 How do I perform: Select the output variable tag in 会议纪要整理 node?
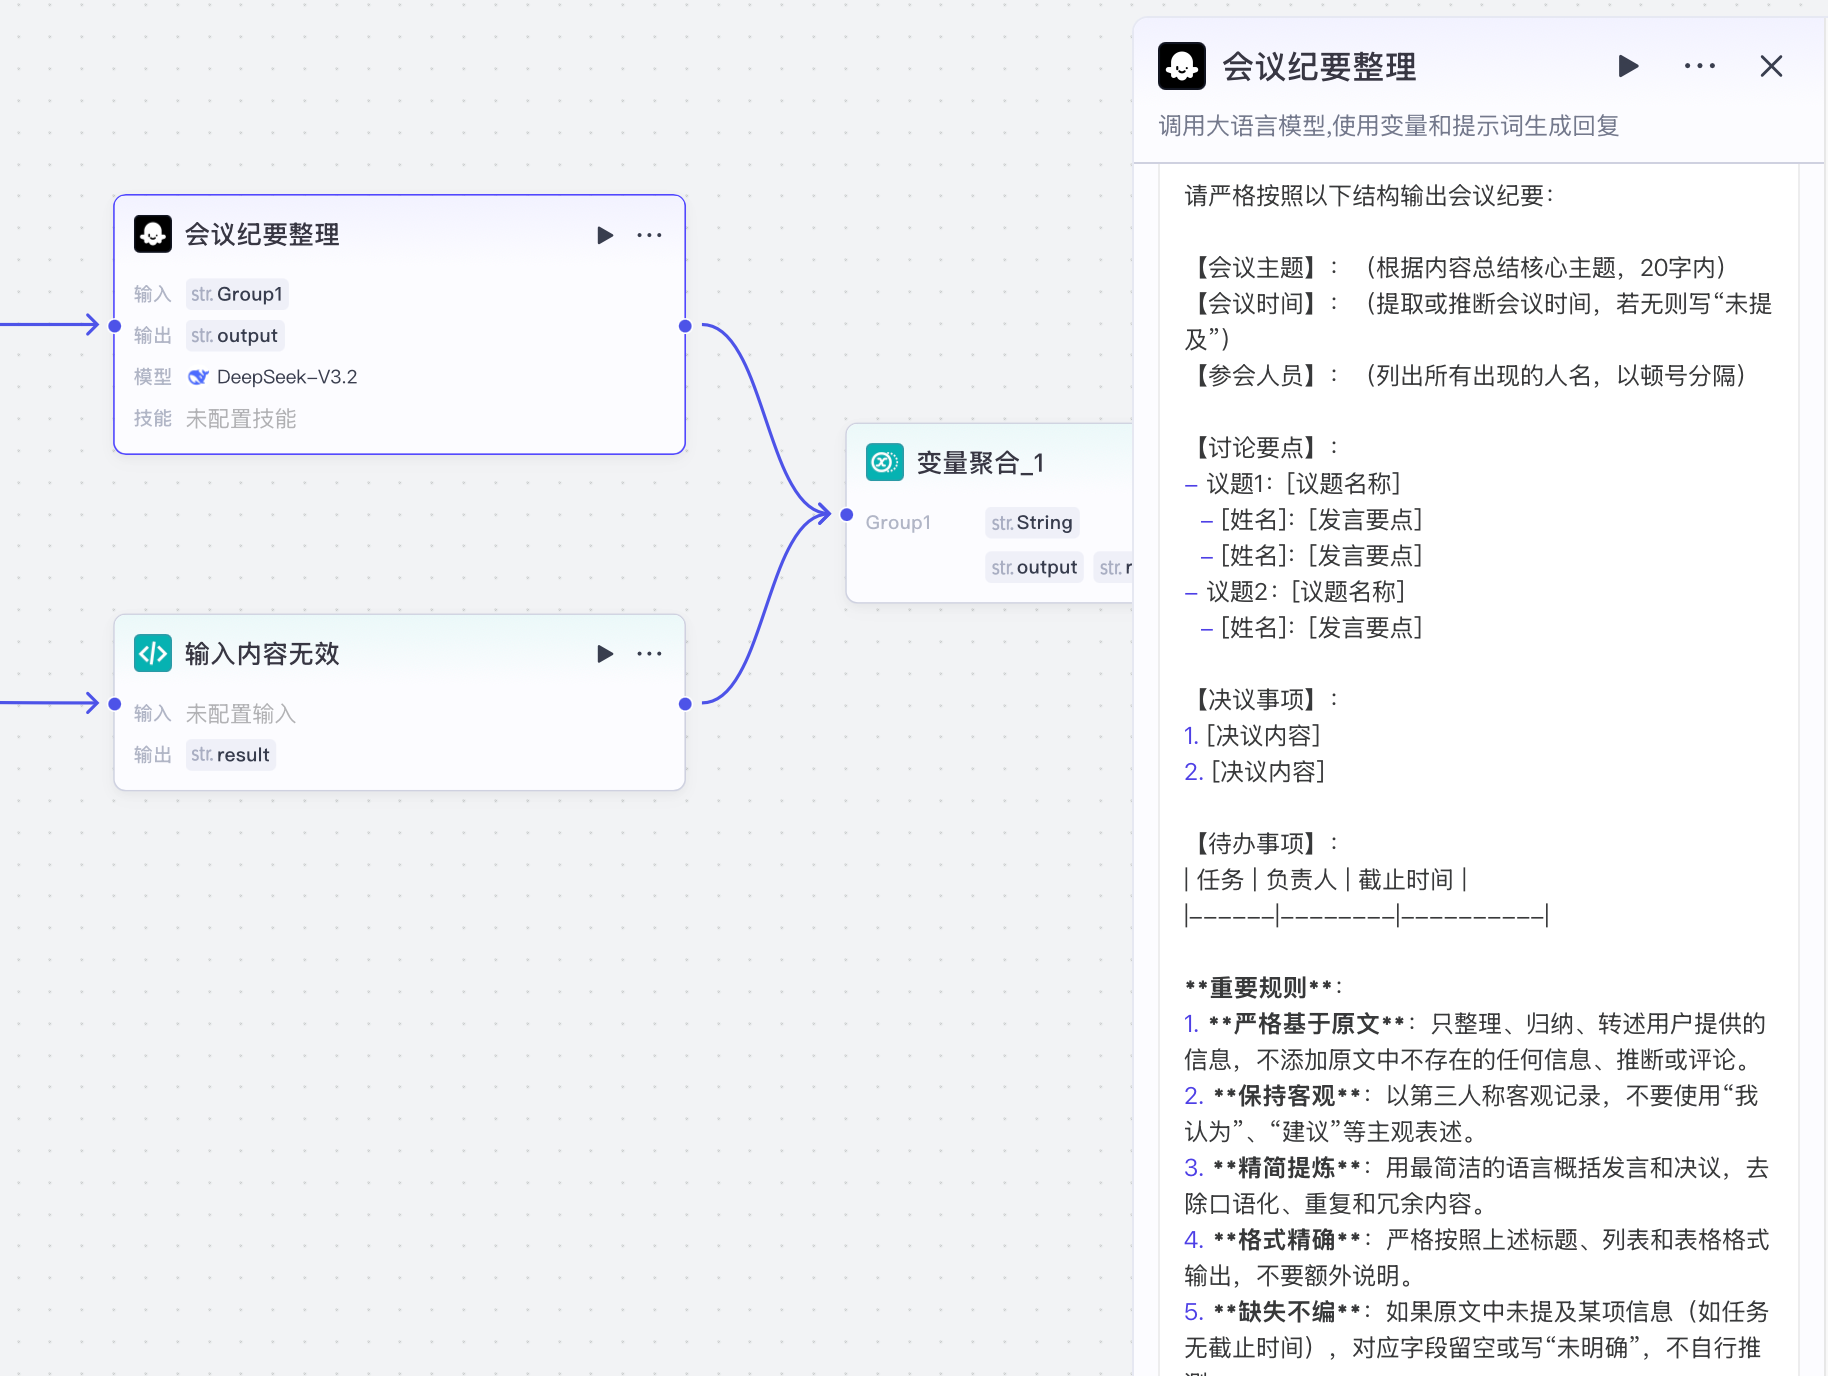pyautogui.click(x=235, y=335)
